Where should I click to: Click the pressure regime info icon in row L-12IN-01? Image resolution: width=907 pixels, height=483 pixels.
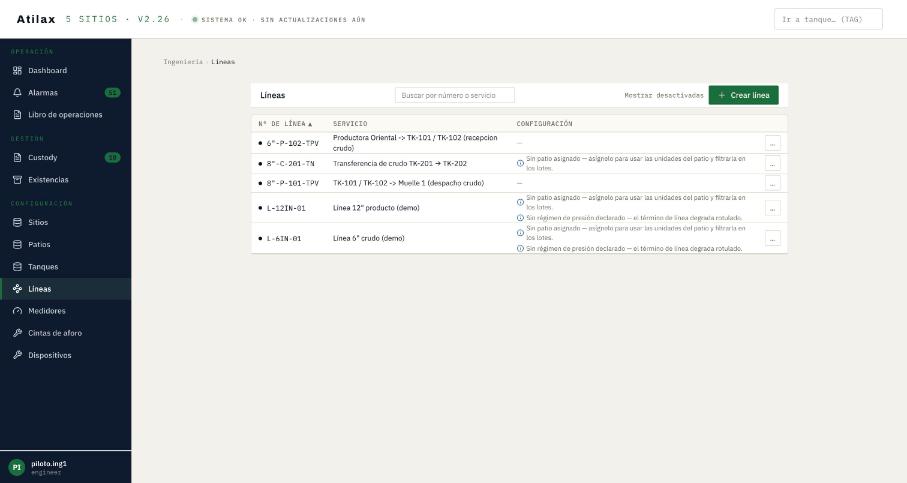[520, 218]
